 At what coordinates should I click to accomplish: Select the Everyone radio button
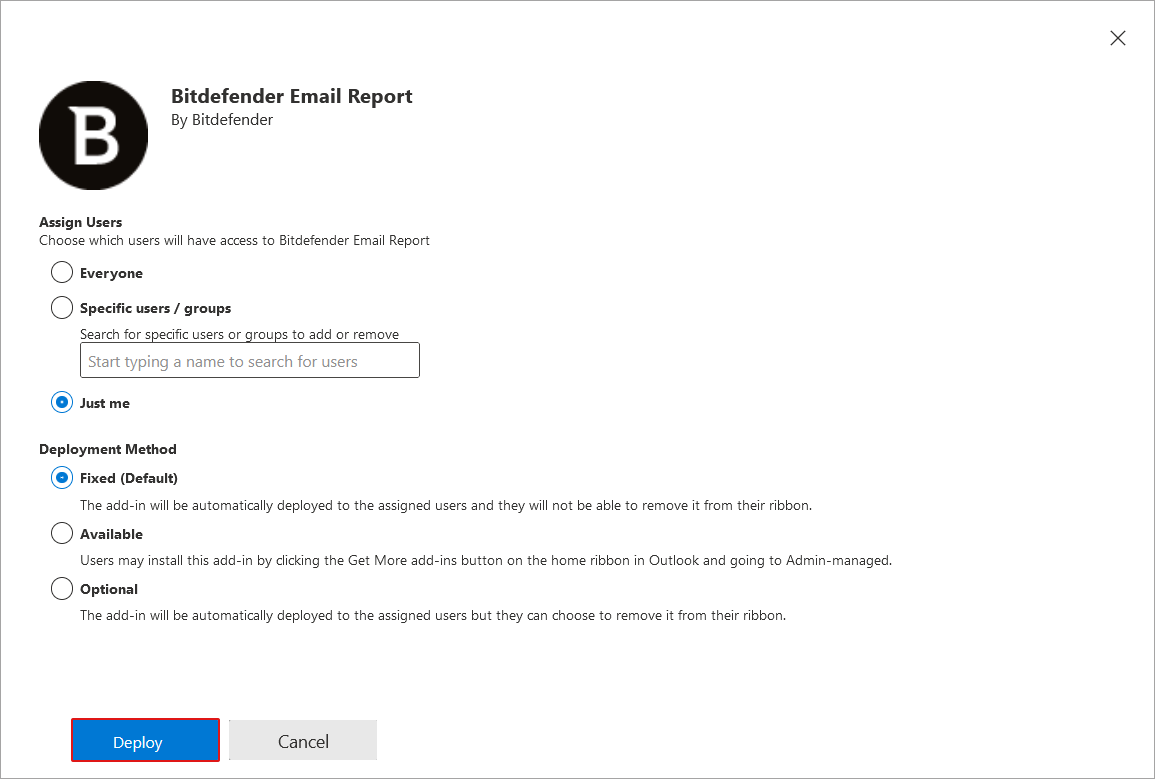click(62, 273)
